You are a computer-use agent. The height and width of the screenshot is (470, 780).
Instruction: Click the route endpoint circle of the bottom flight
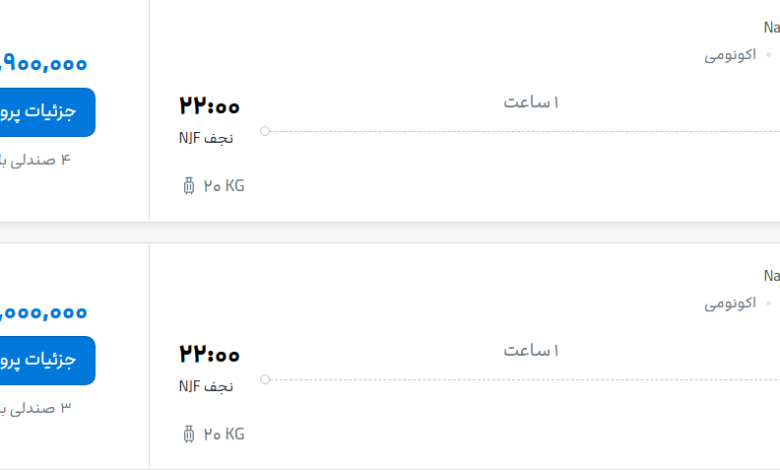coord(265,379)
